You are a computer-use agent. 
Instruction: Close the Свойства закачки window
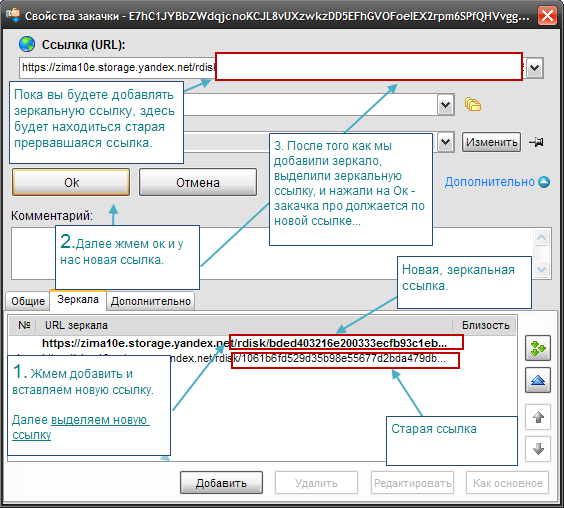(547, 16)
